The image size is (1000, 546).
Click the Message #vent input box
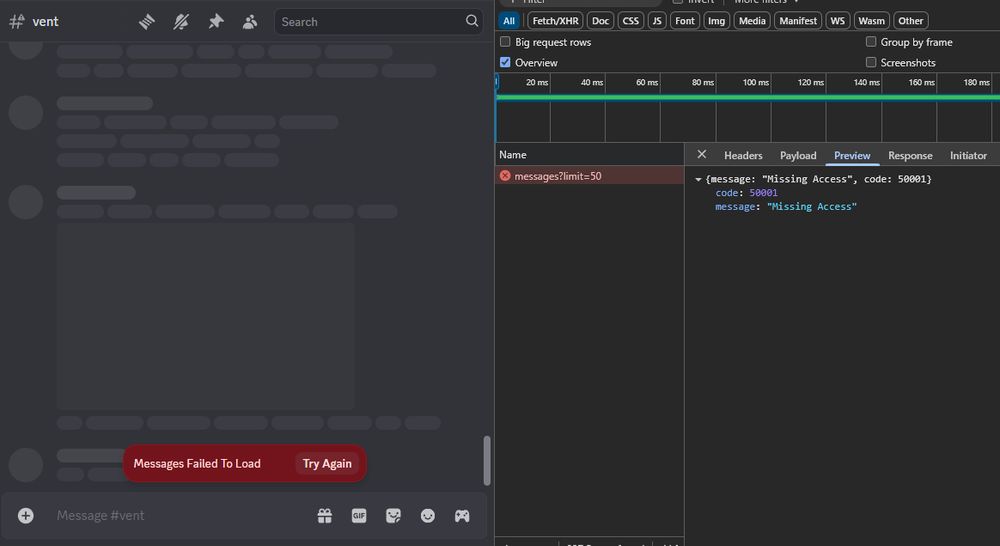tap(179, 515)
